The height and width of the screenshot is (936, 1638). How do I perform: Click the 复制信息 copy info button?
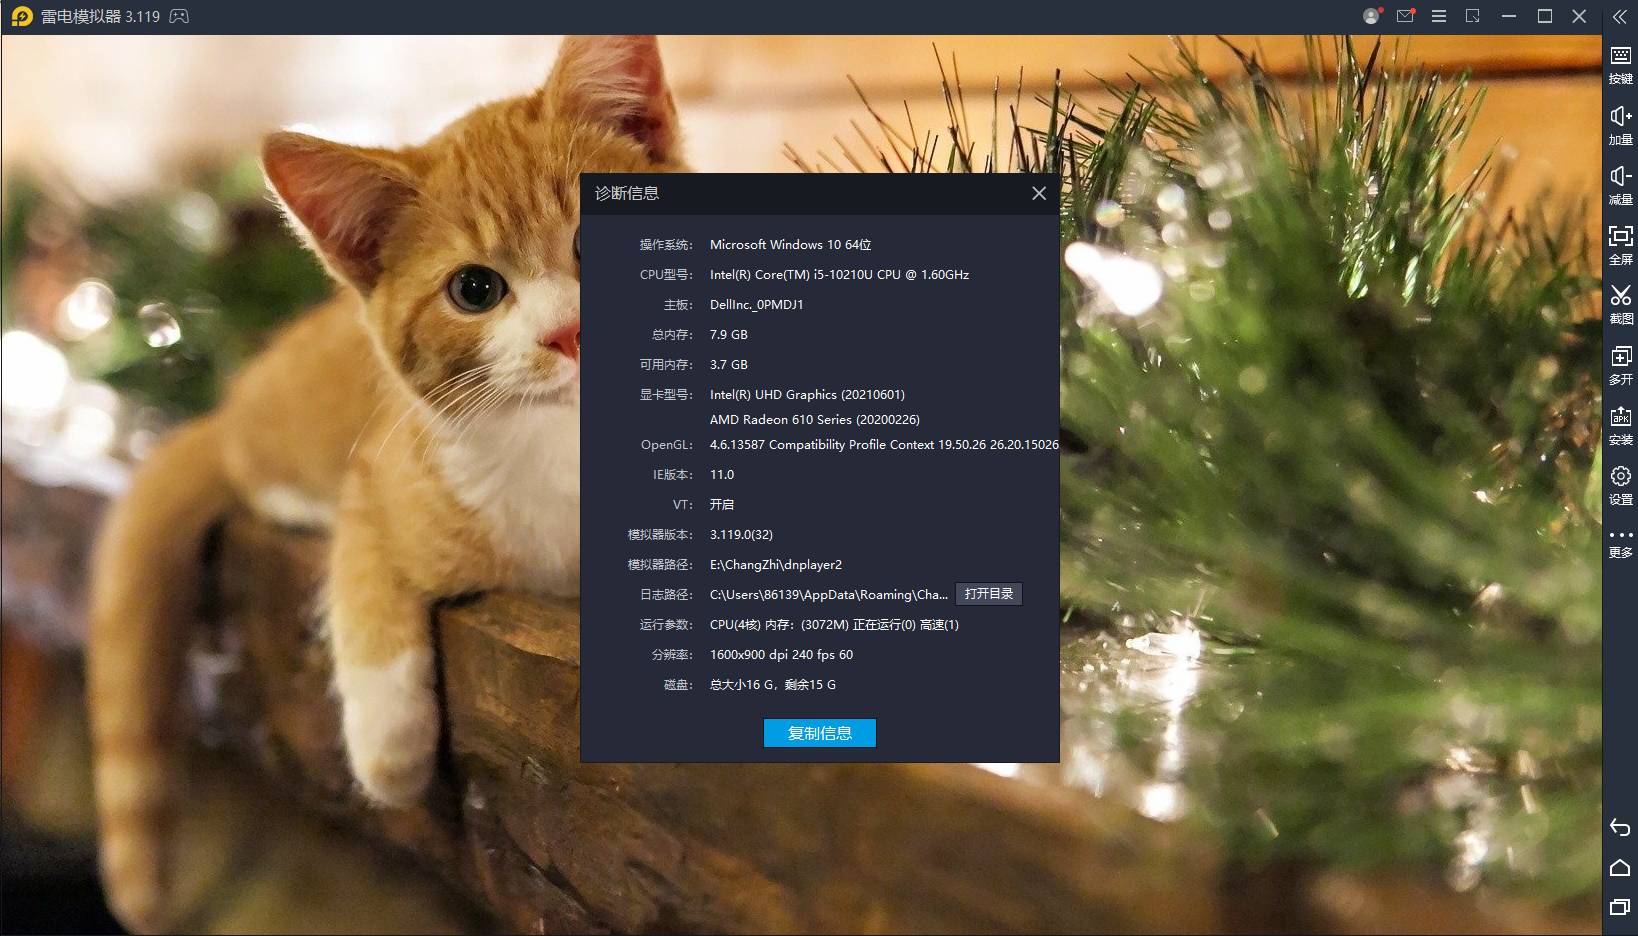(819, 733)
